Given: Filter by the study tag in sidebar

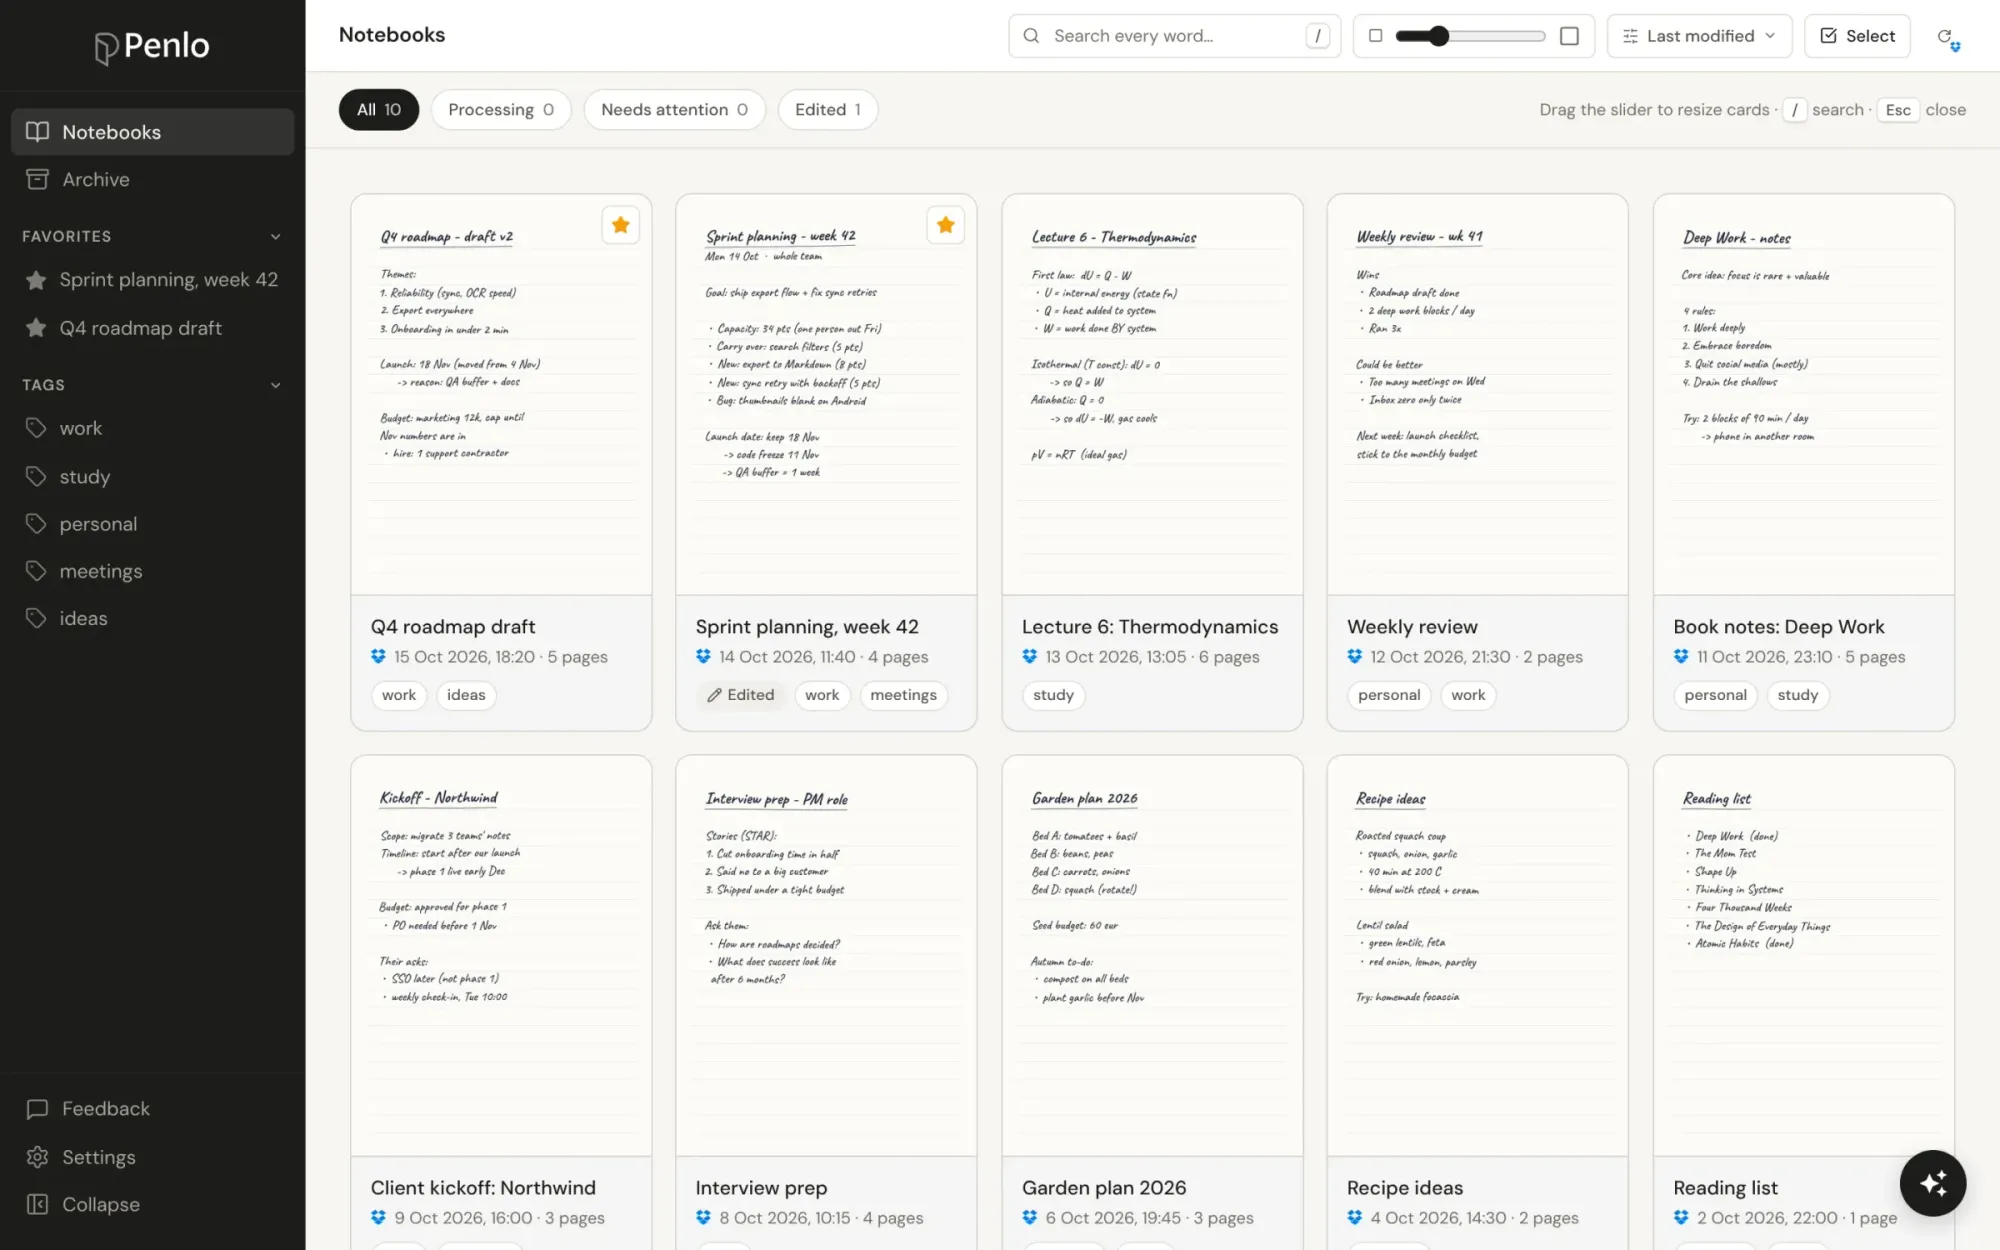Looking at the screenshot, I should [152, 477].
